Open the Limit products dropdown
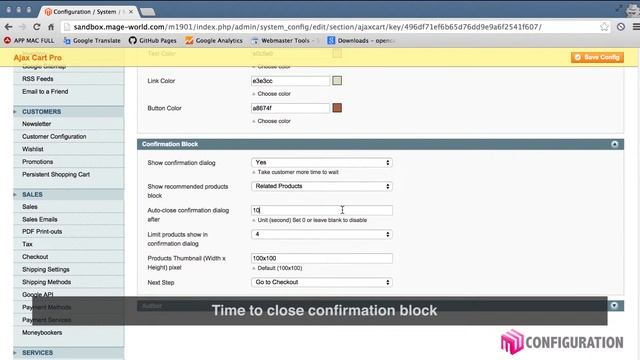Screen dimensions: 640x360 [322, 234]
